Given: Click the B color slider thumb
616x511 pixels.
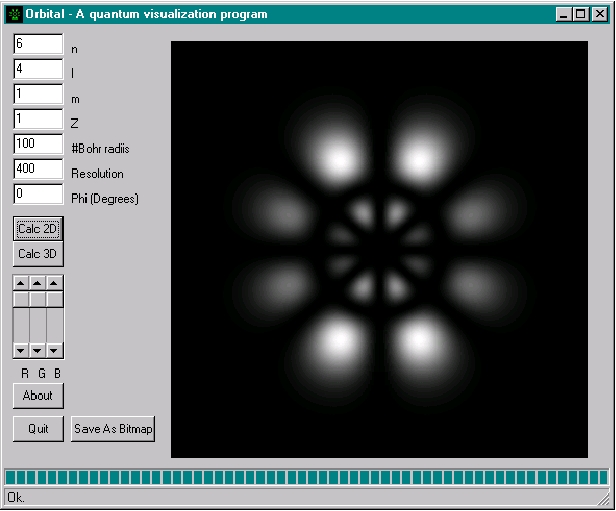Looking at the screenshot, I should point(54,299).
